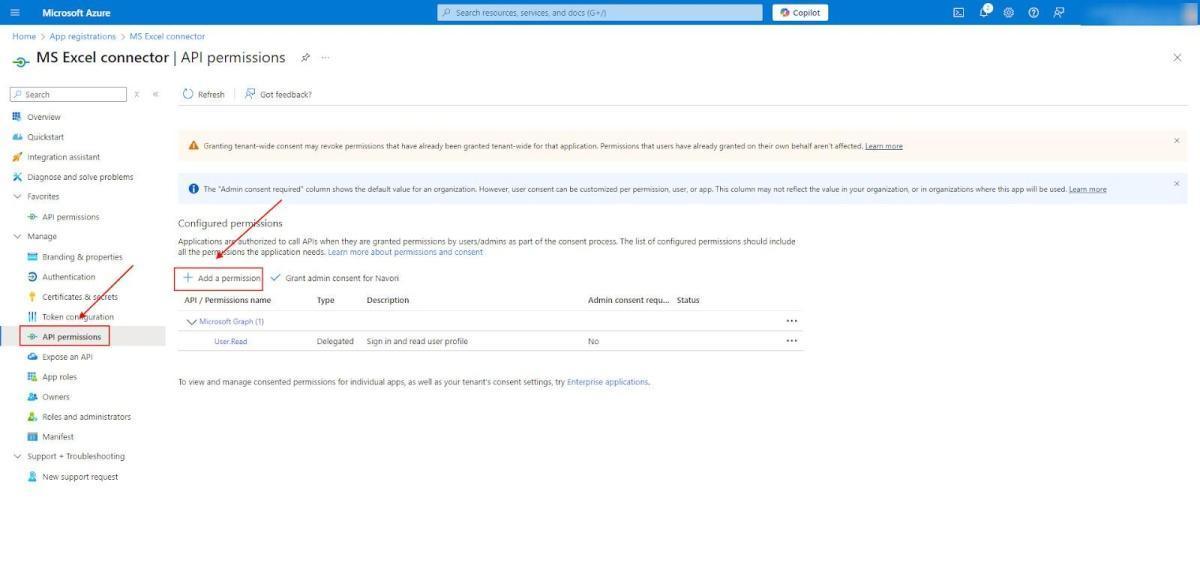The width and height of the screenshot is (1200, 569).
Task: Click Got feedback? in the toolbar
Action: point(278,94)
